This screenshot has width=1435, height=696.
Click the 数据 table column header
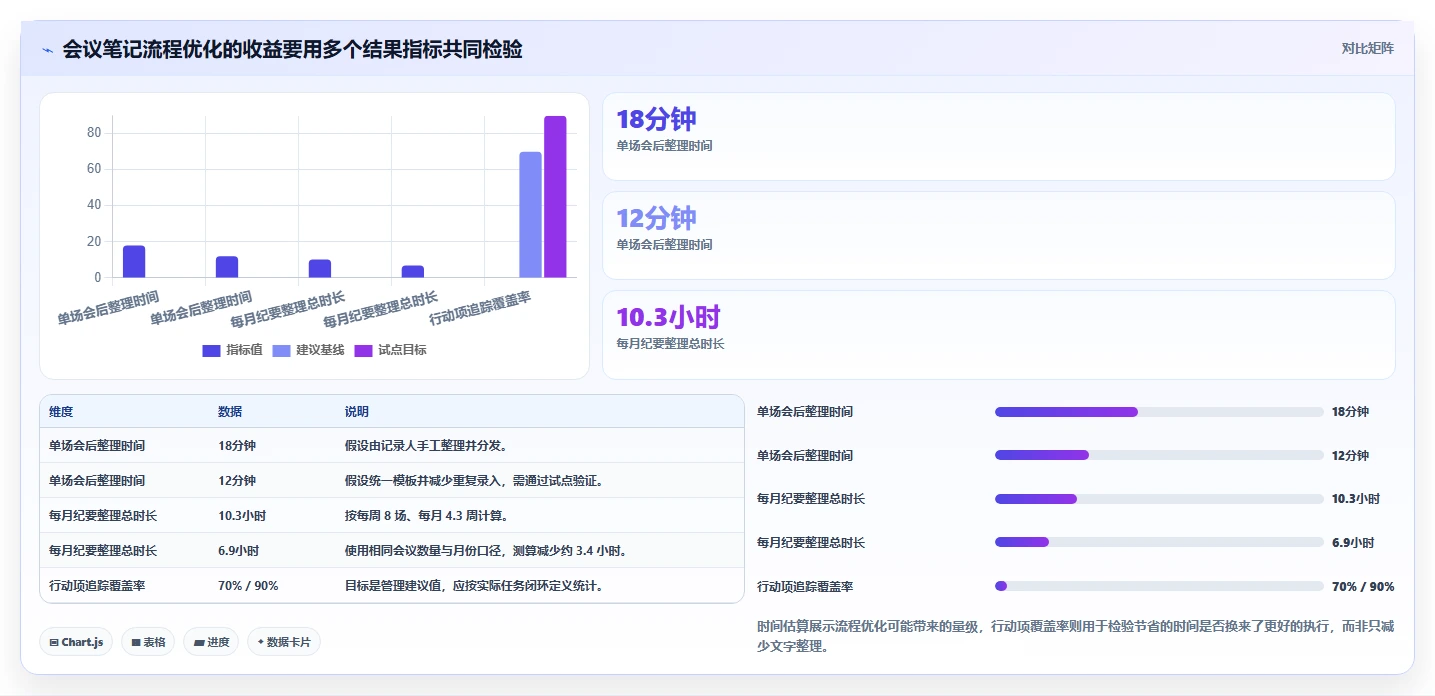272,412
